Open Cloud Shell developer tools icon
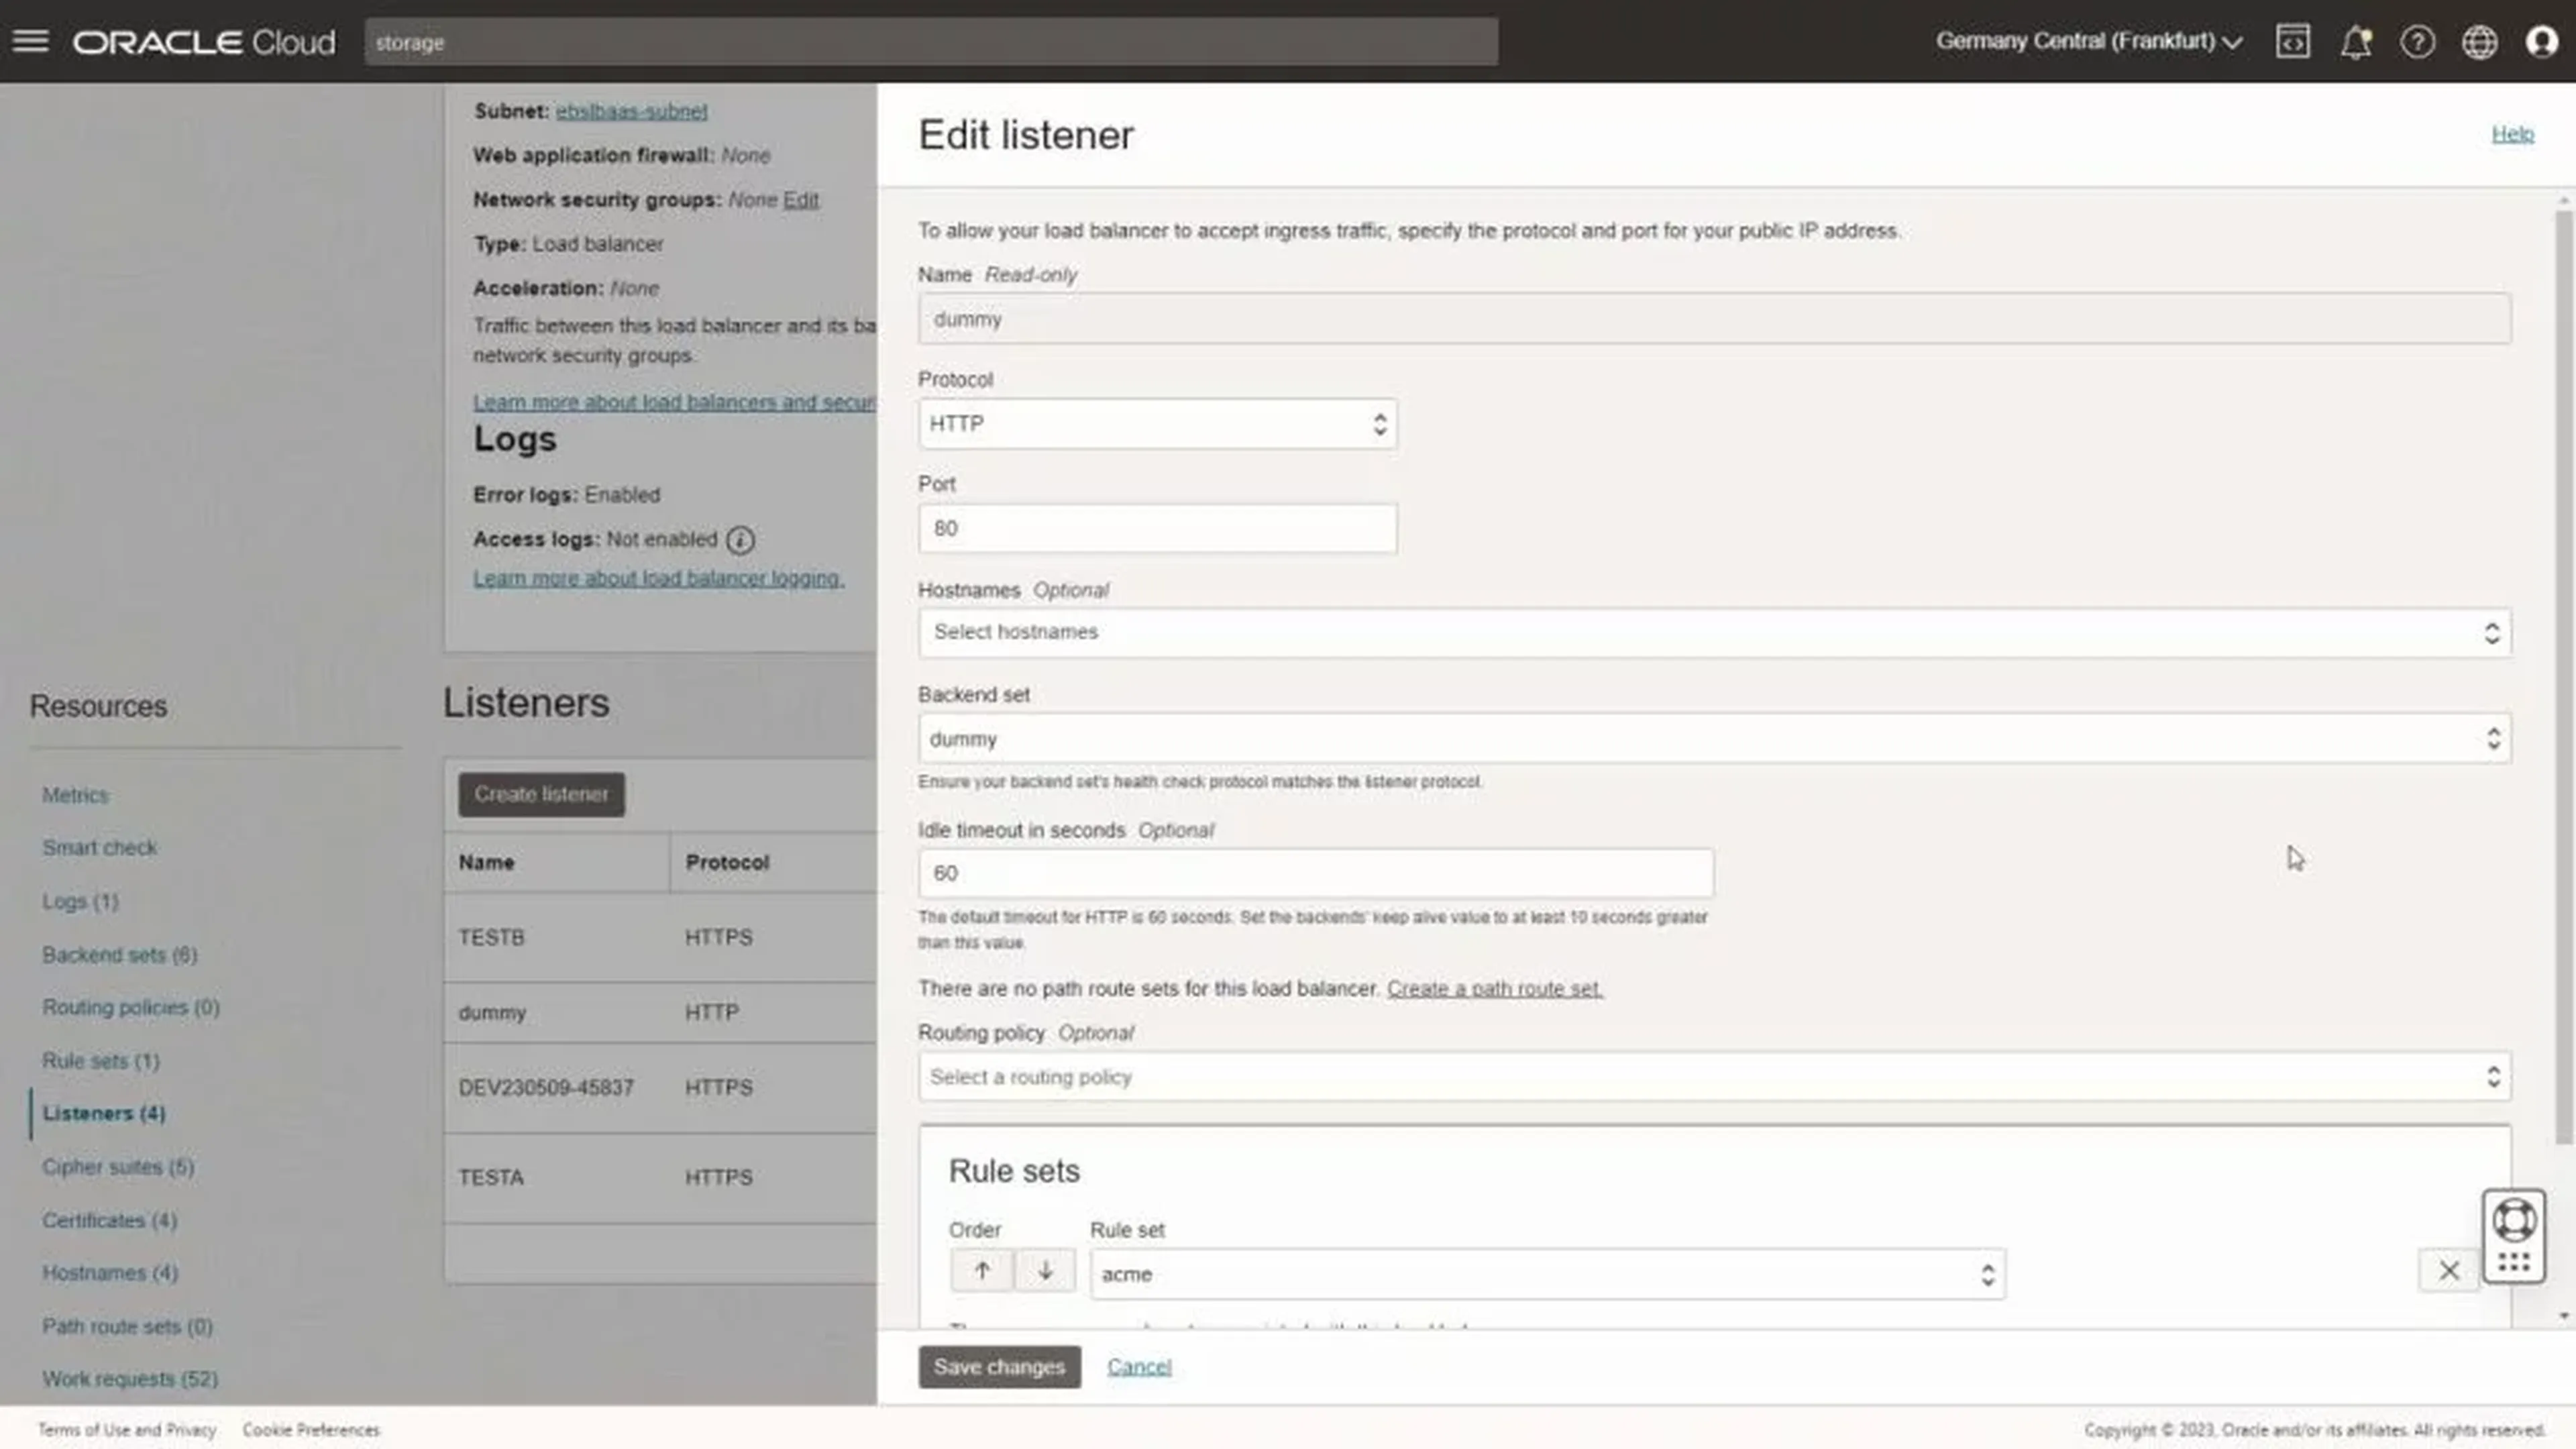2576x1449 pixels. click(x=2292, y=42)
